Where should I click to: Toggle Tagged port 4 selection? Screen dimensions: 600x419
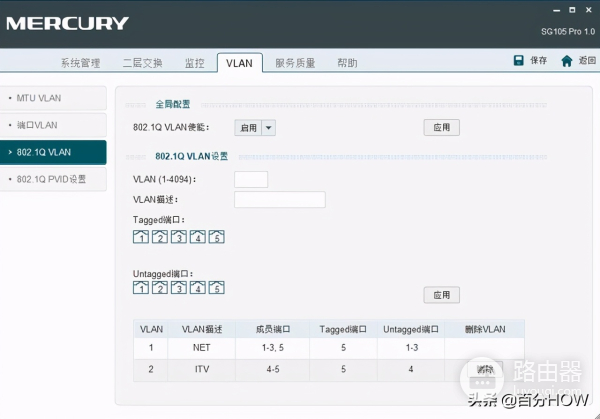tap(198, 237)
